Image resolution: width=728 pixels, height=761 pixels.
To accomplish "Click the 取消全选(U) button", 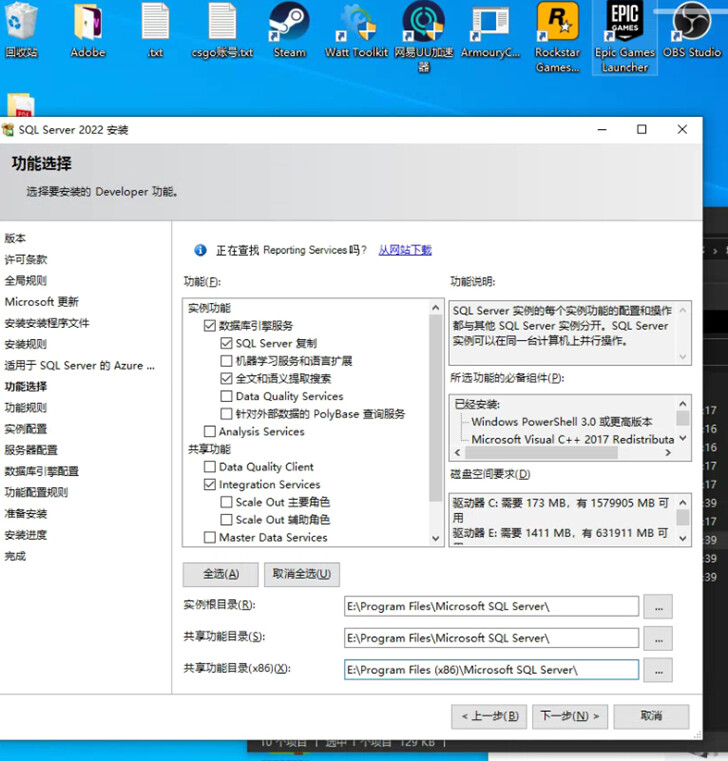I will (x=301, y=574).
